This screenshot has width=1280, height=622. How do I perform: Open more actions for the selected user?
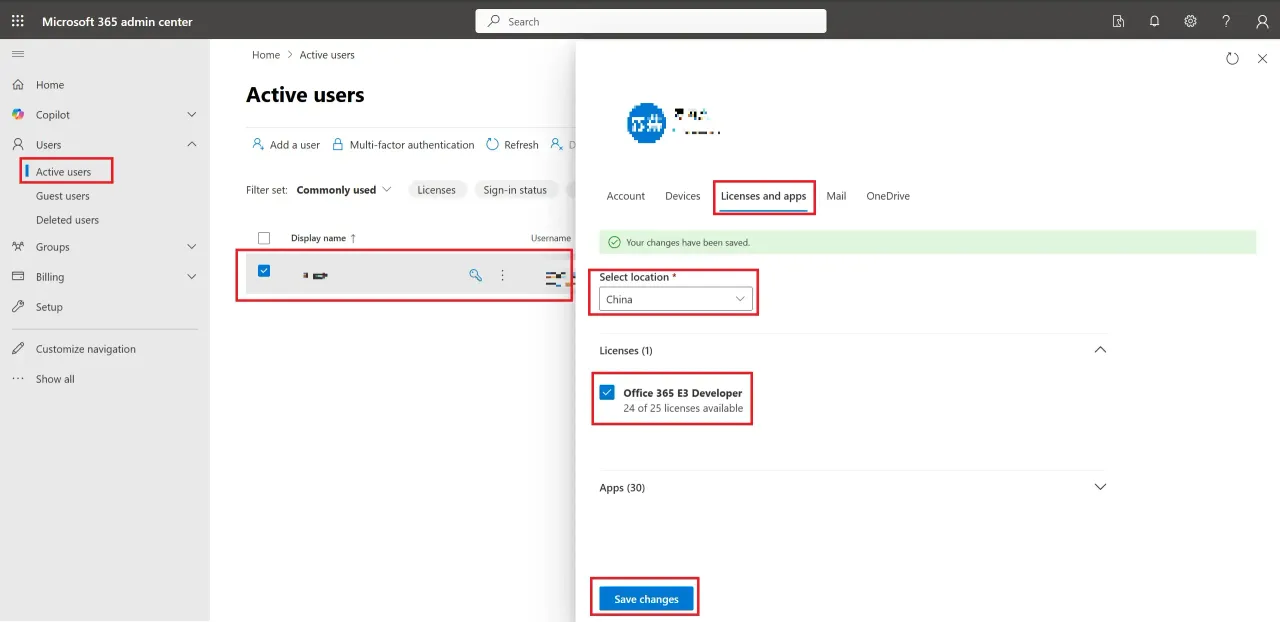tap(503, 275)
